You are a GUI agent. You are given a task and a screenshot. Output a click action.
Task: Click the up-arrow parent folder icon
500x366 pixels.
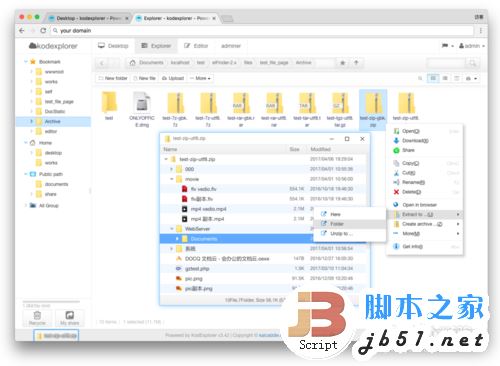point(356,63)
